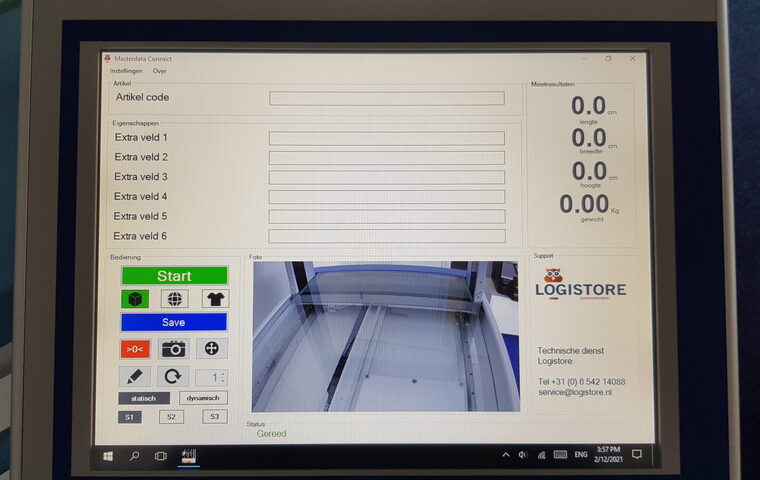Click the globe icon button
Screen dimensions: 760x480
point(174,299)
